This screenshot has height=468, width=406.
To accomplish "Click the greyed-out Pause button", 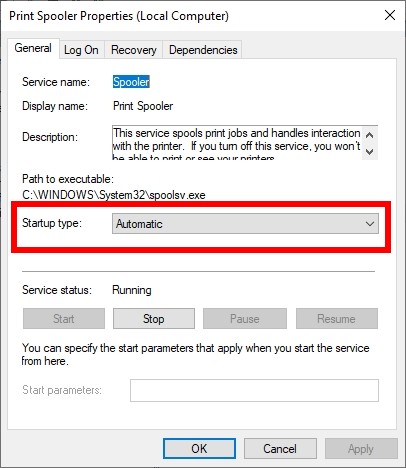I will 245,319.
